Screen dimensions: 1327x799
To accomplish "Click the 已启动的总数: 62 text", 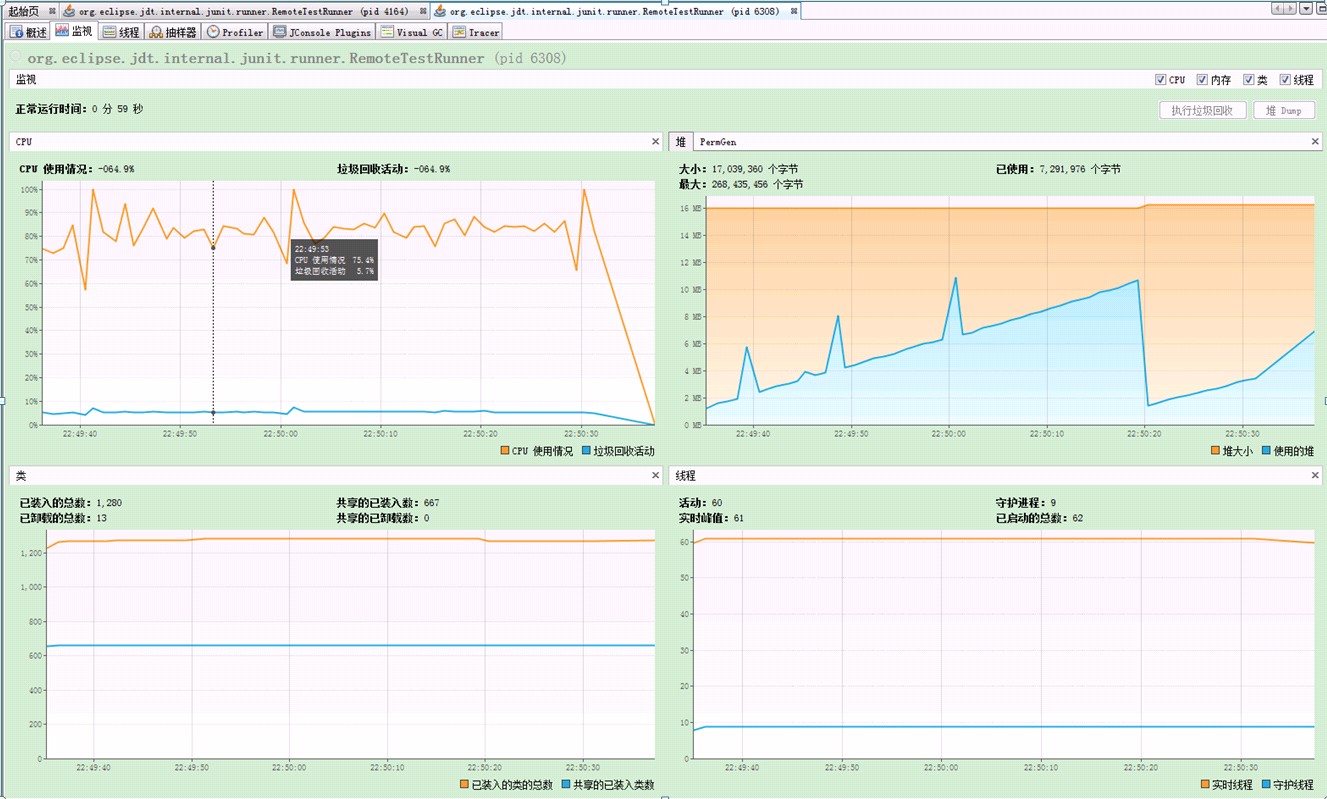I will pos(1039,518).
